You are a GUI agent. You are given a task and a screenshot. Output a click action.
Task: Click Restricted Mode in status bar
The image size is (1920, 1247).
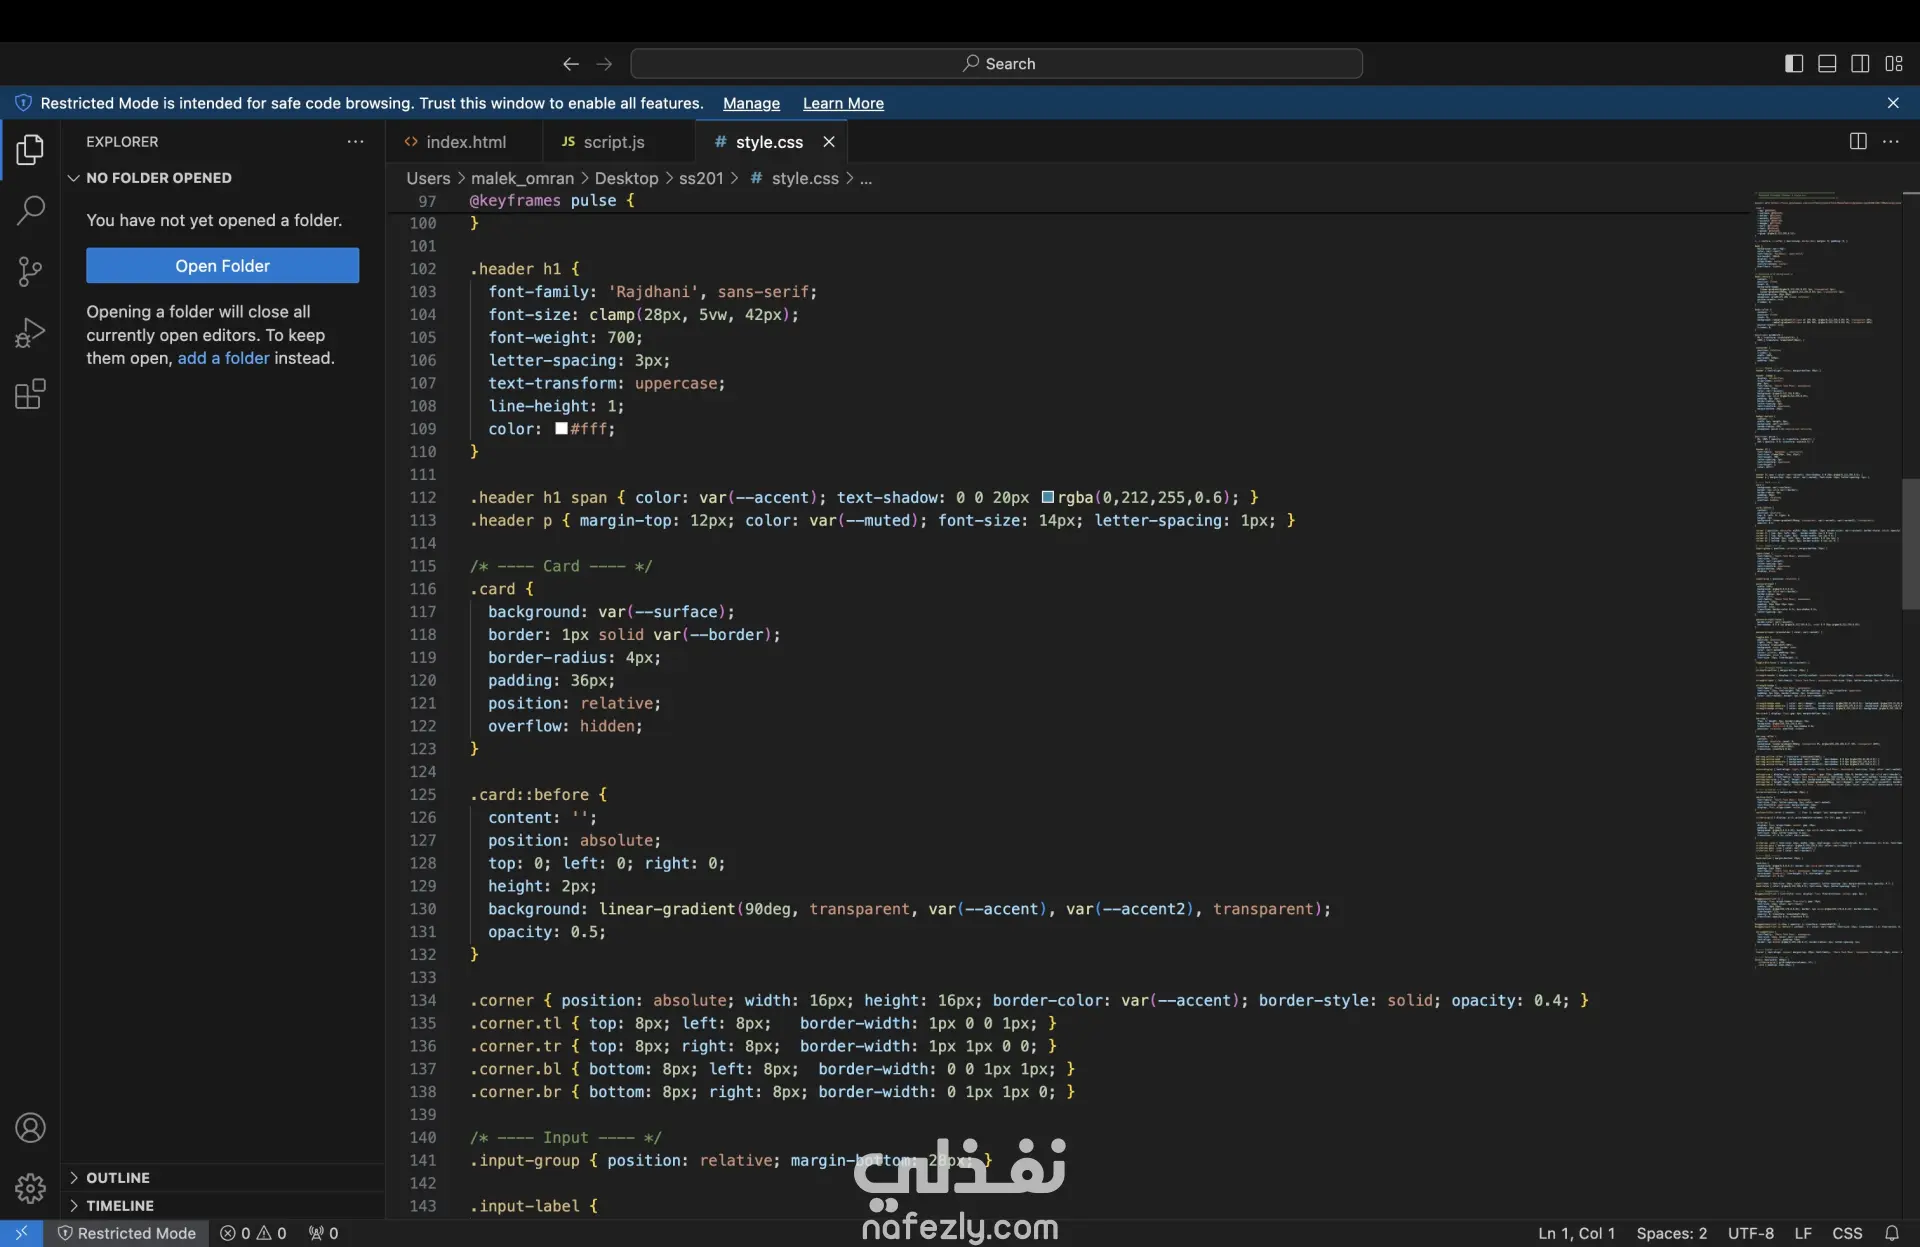[127, 1233]
